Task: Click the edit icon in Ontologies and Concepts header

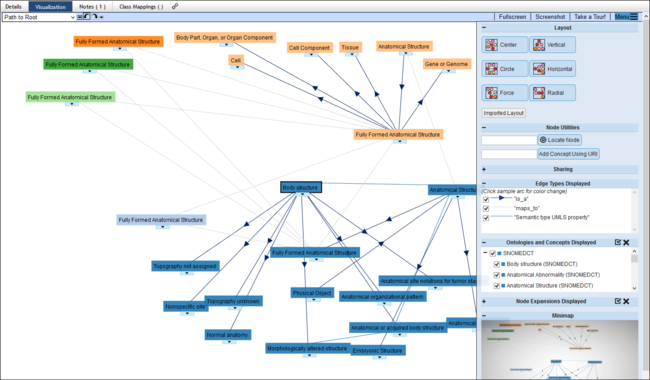Action: point(618,242)
